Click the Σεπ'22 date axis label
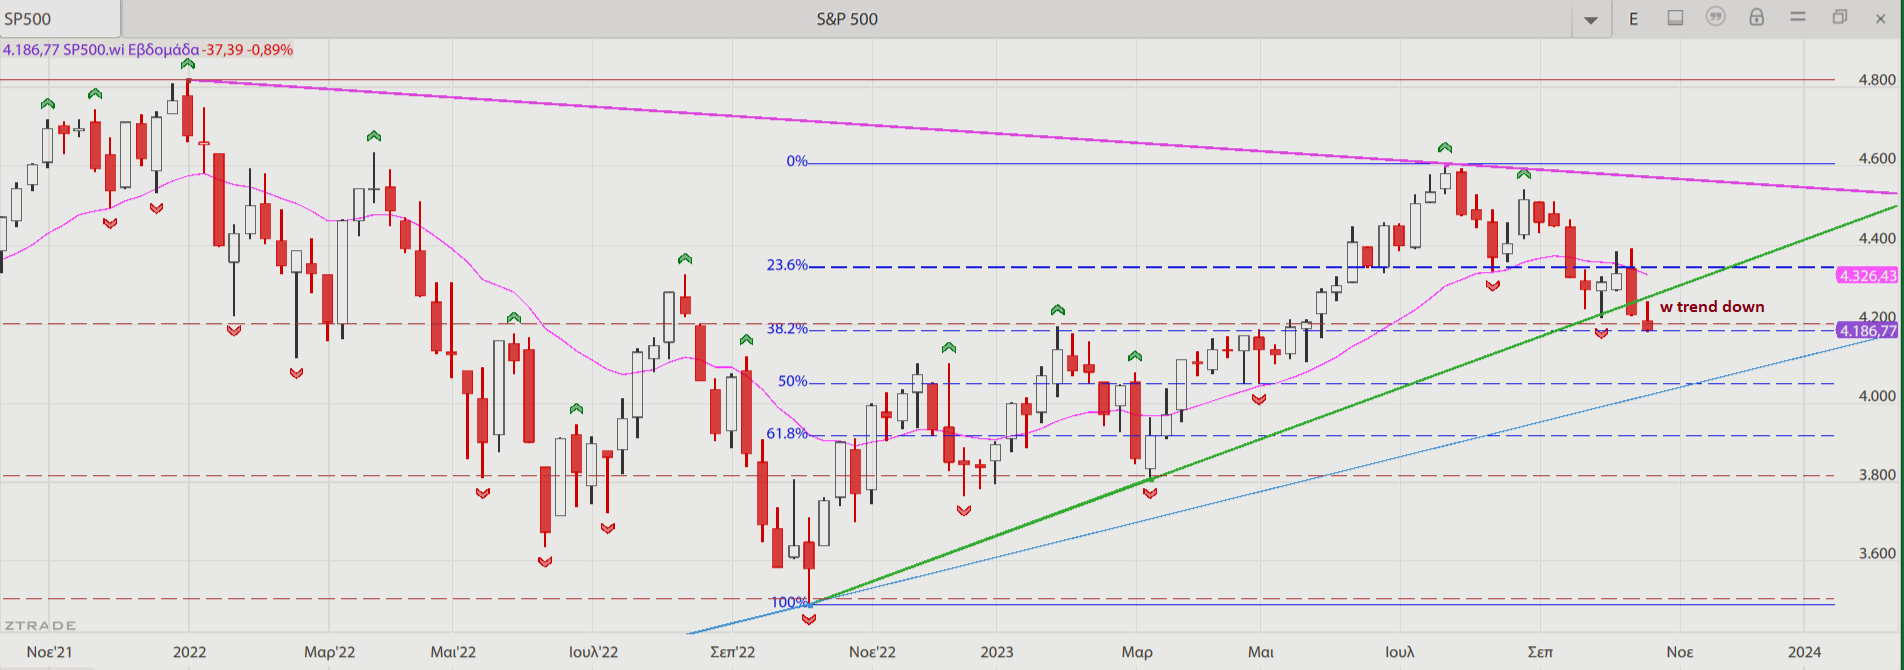The width and height of the screenshot is (1904, 670). click(732, 652)
